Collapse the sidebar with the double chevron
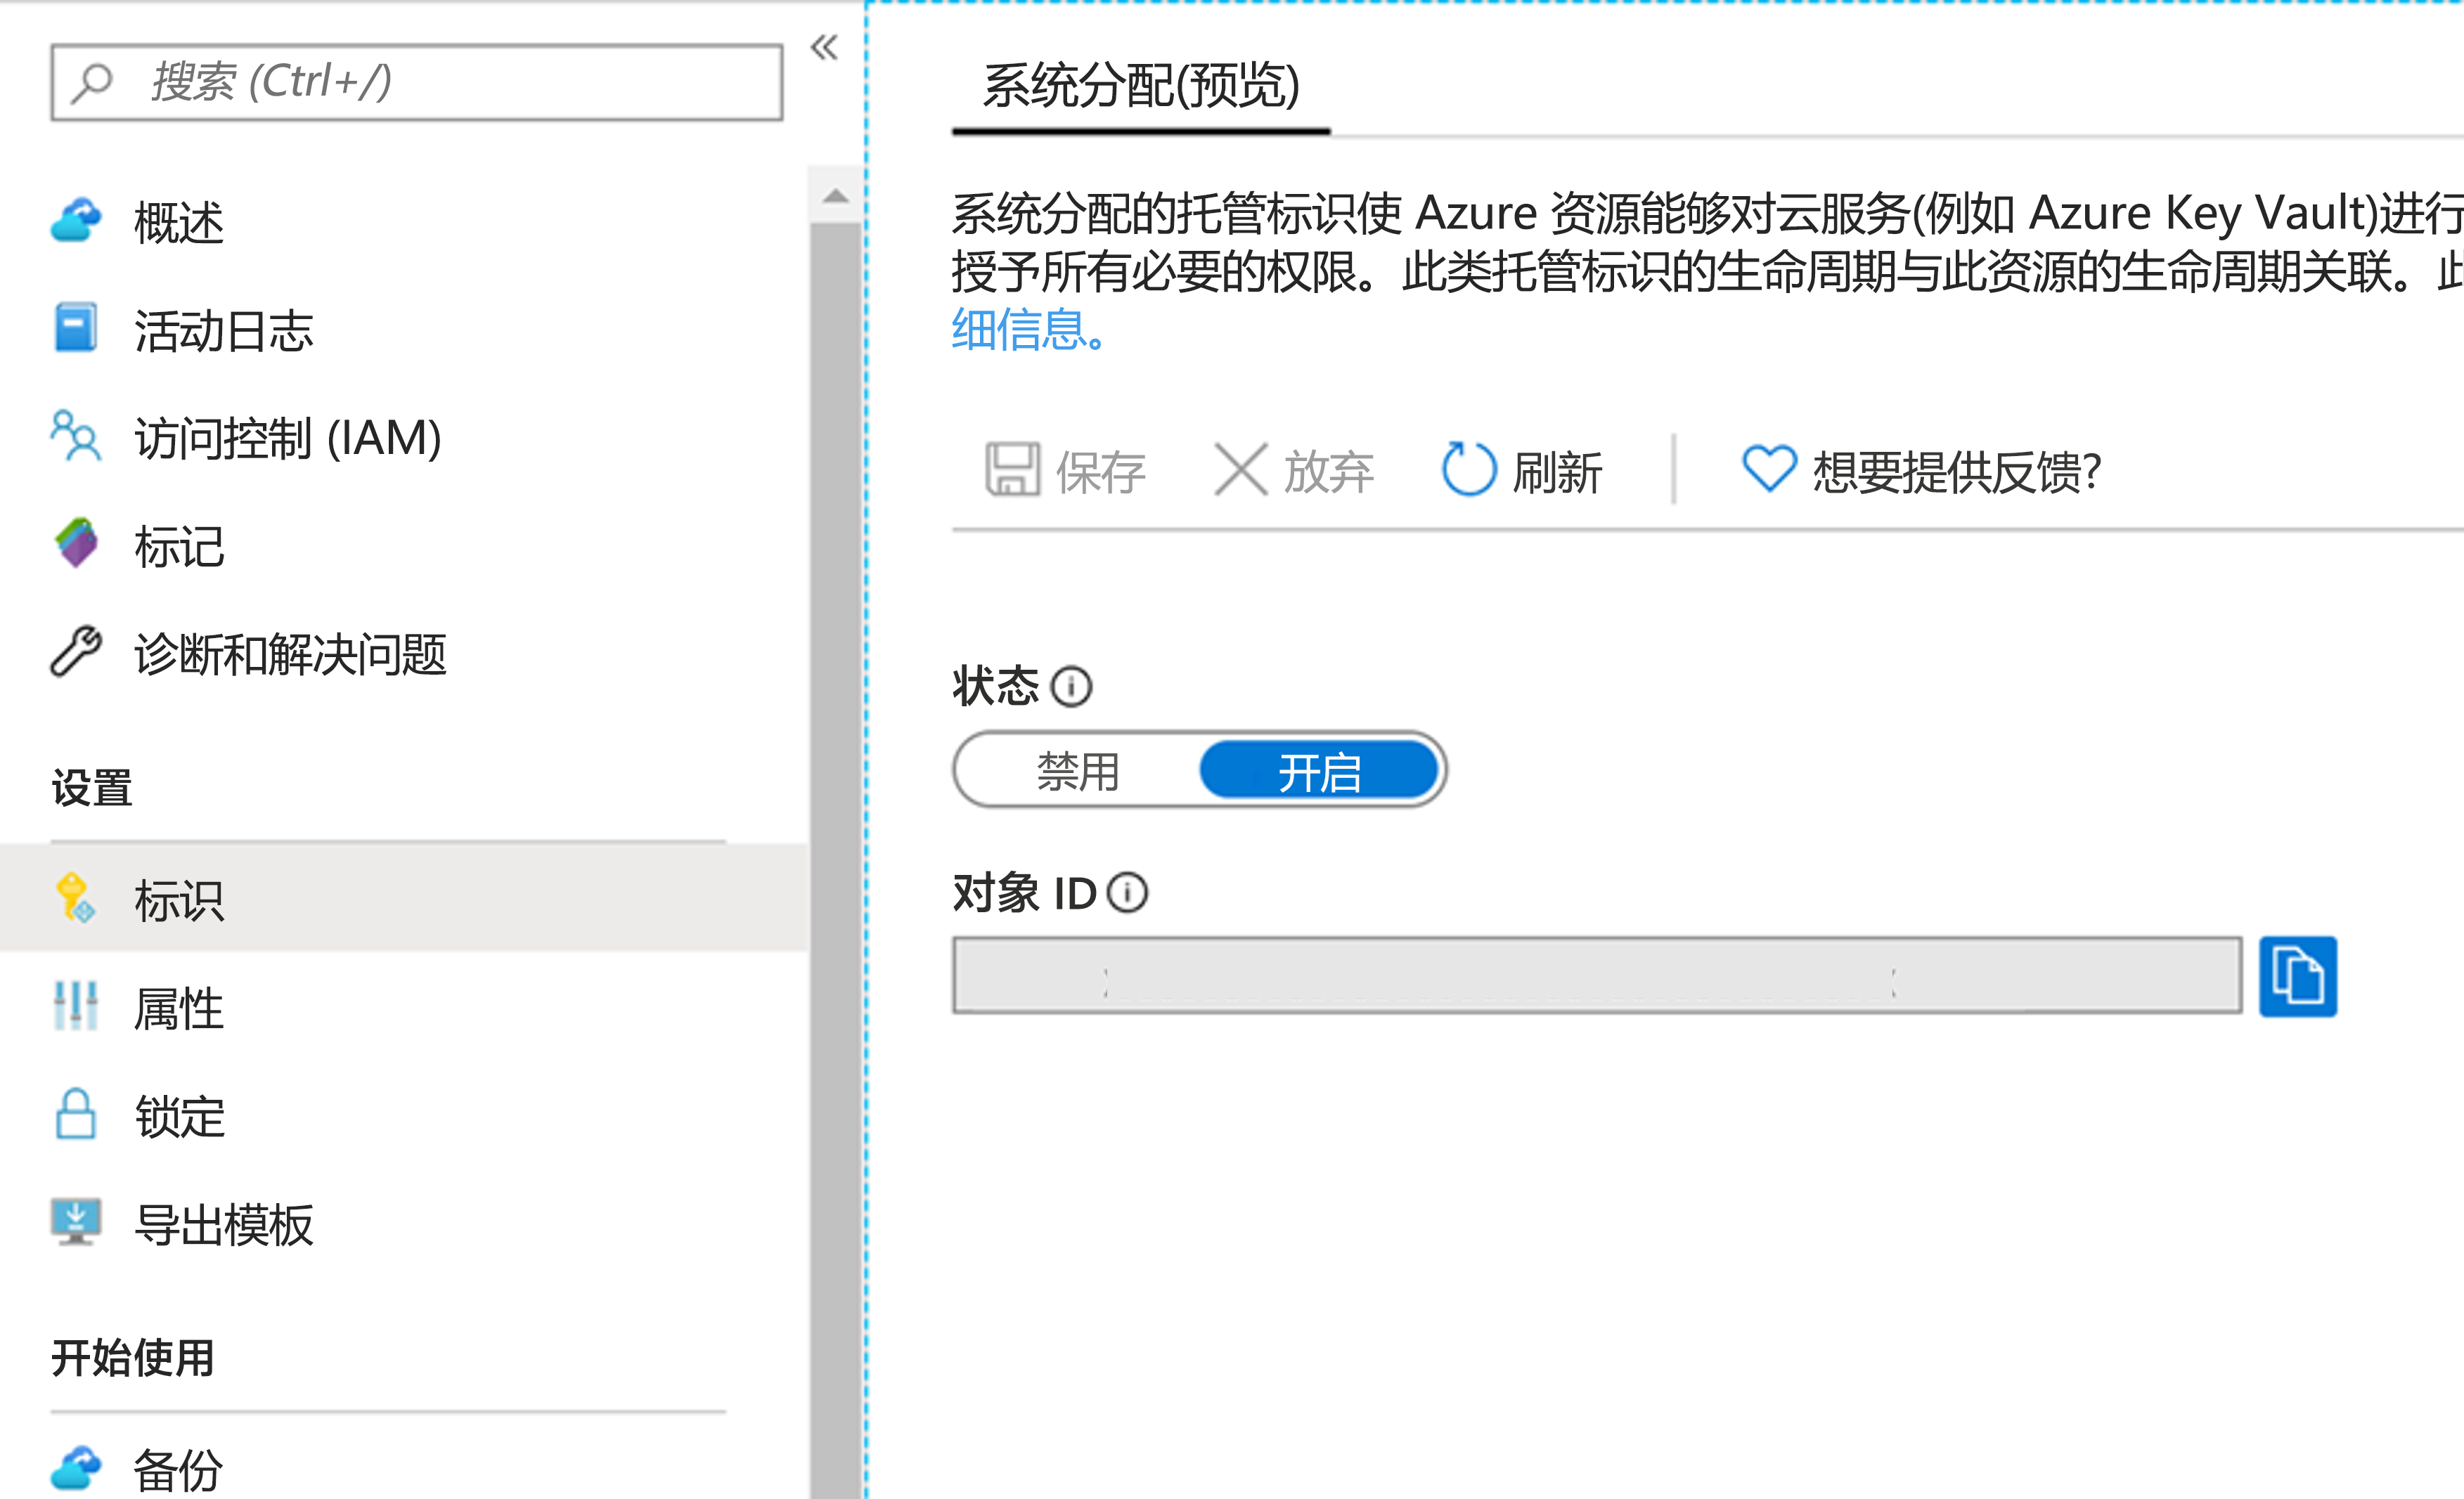 click(824, 47)
